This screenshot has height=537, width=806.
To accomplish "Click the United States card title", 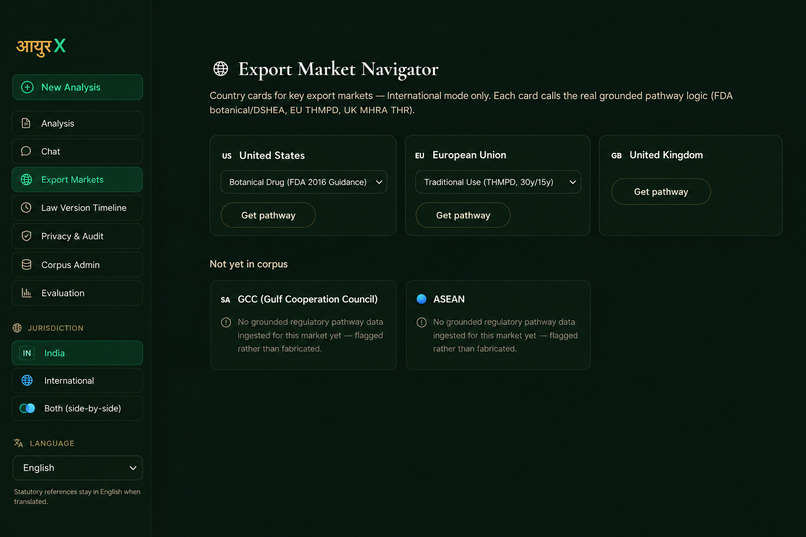I will (x=272, y=155).
